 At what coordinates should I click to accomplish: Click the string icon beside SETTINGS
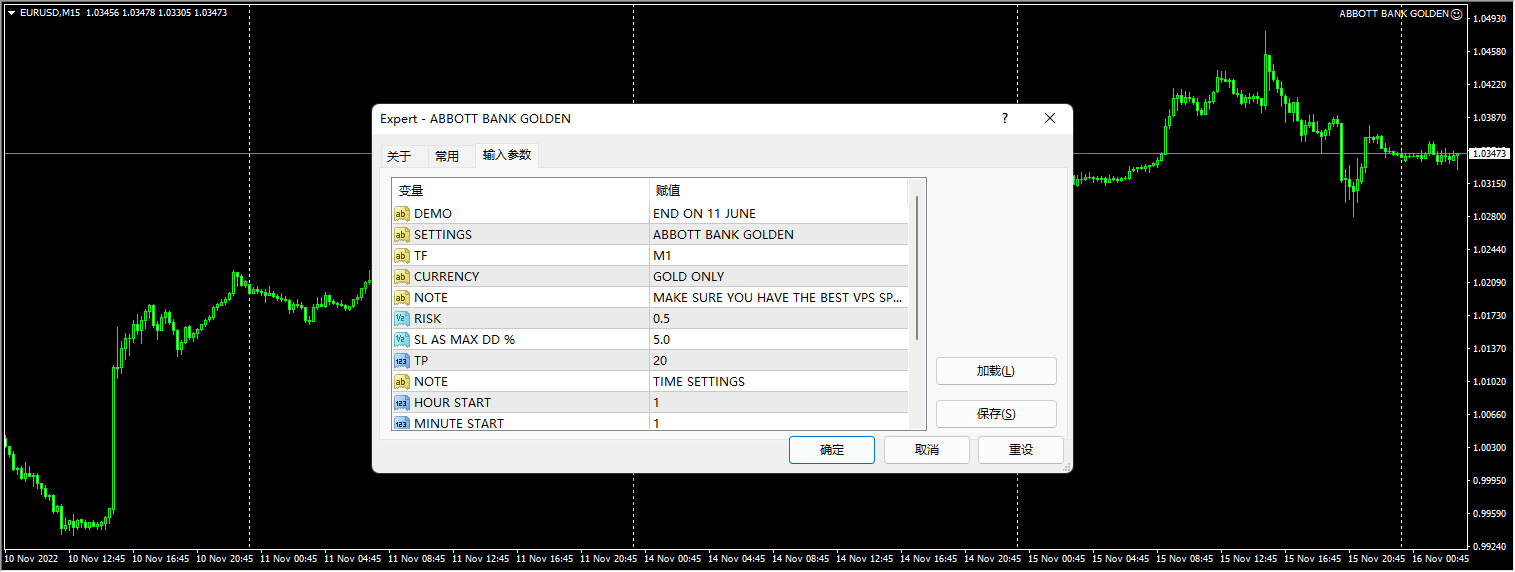(402, 234)
